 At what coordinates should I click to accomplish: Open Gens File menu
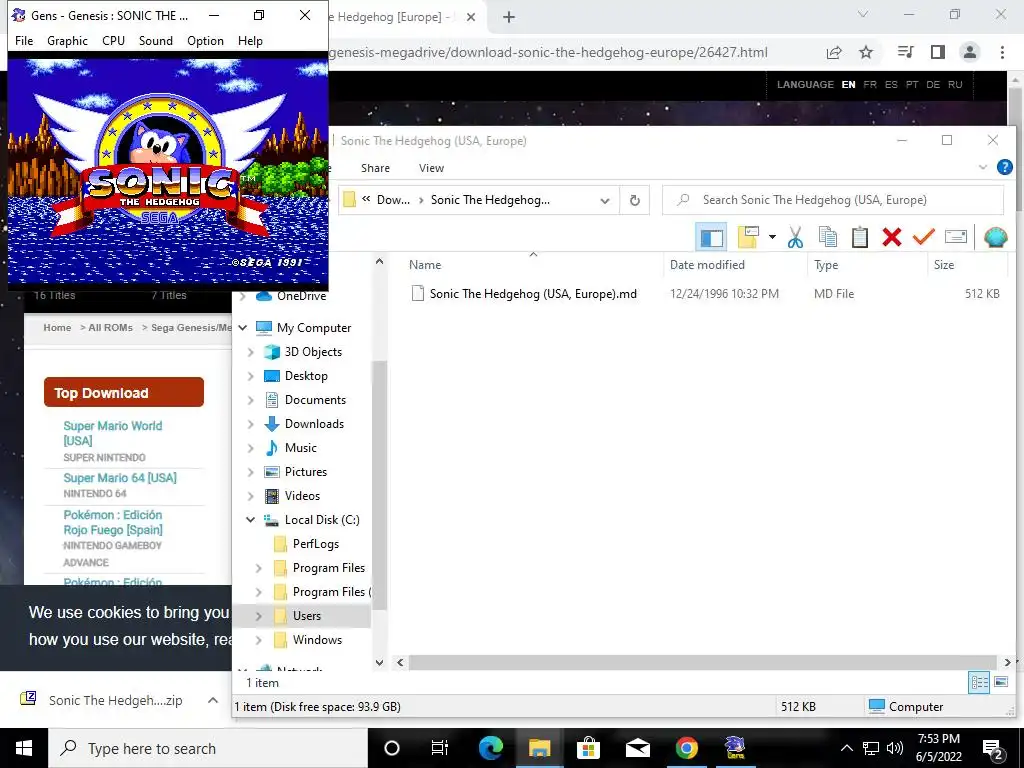tap(24, 40)
